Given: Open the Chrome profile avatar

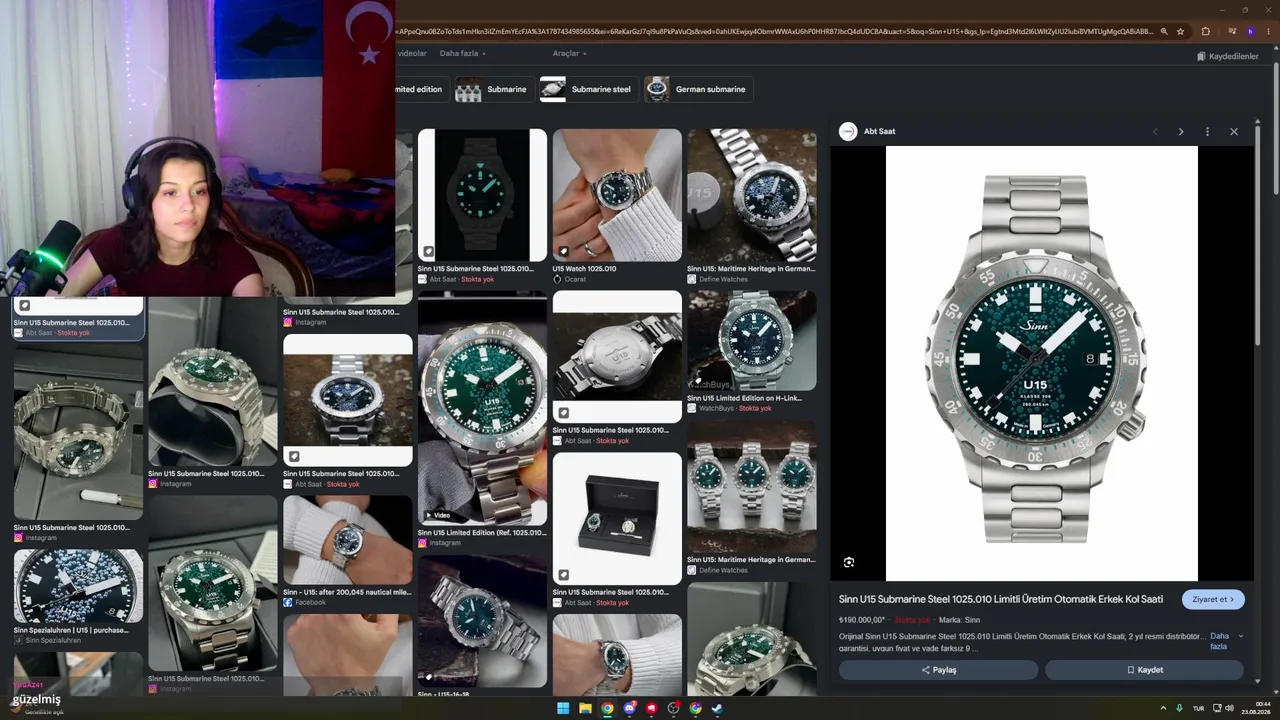Looking at the screenshot, I should click(1250, 32).
